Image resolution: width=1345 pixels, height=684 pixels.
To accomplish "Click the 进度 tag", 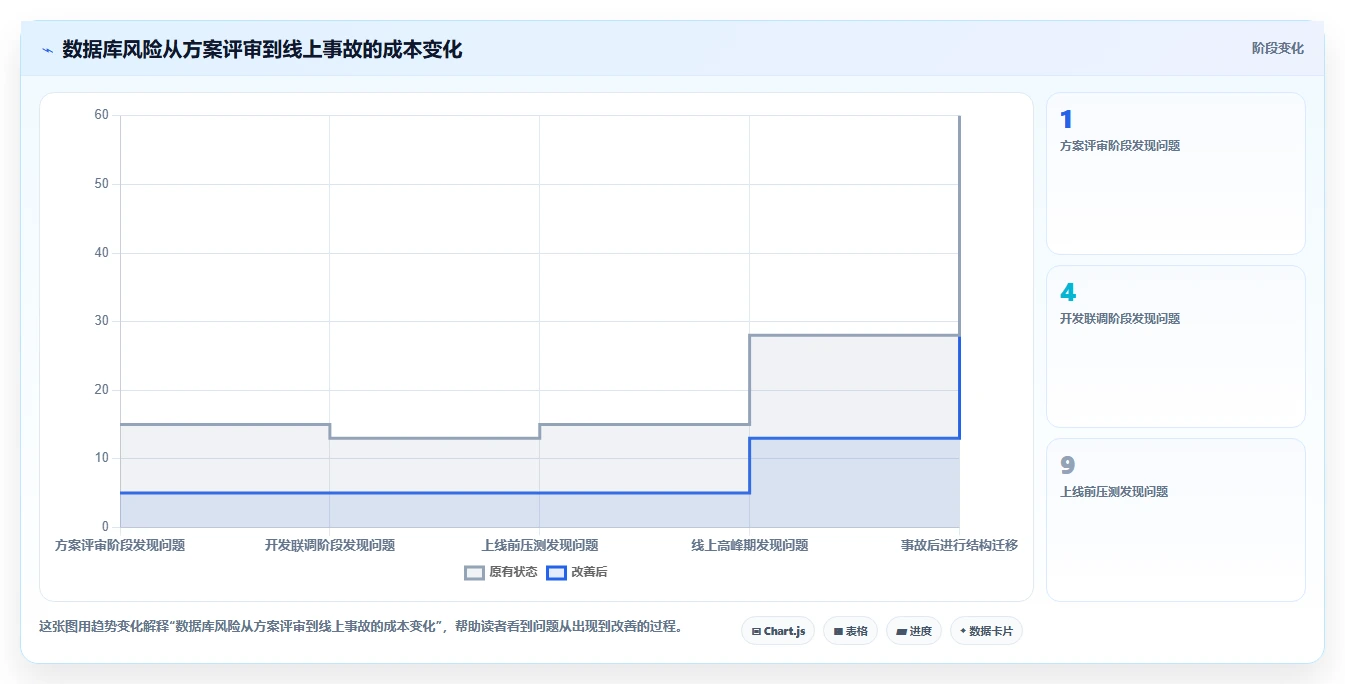I will 913,631.
